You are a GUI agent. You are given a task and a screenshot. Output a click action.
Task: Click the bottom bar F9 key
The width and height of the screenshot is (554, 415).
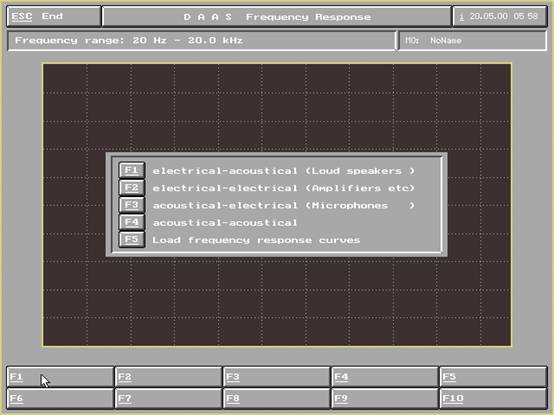click(385, 398)
